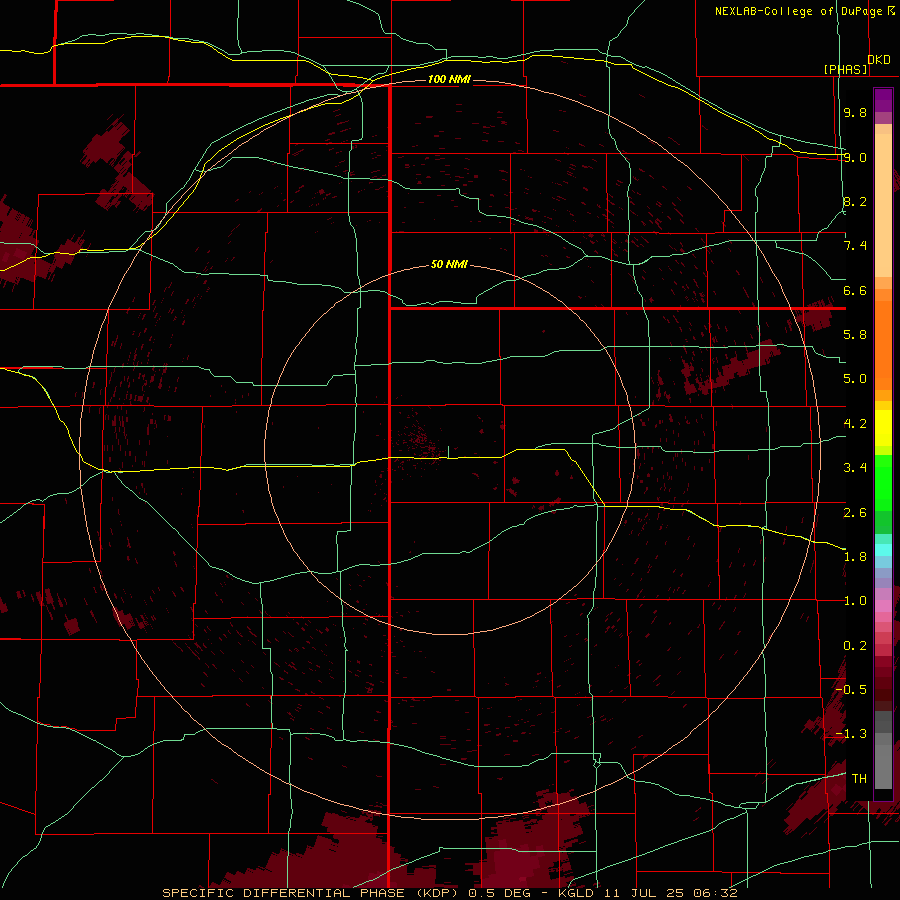Select the 9.8 scale value
Screen dimensions: 900x900
(855, 112)
